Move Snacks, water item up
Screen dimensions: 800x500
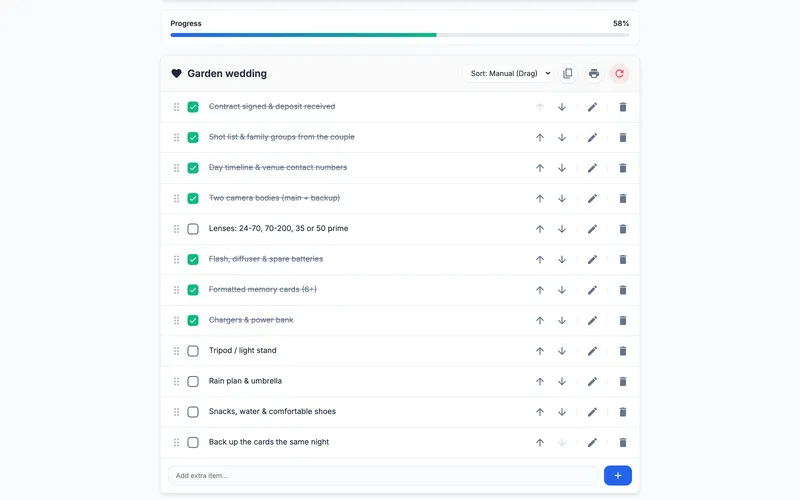tap(540, 412)
